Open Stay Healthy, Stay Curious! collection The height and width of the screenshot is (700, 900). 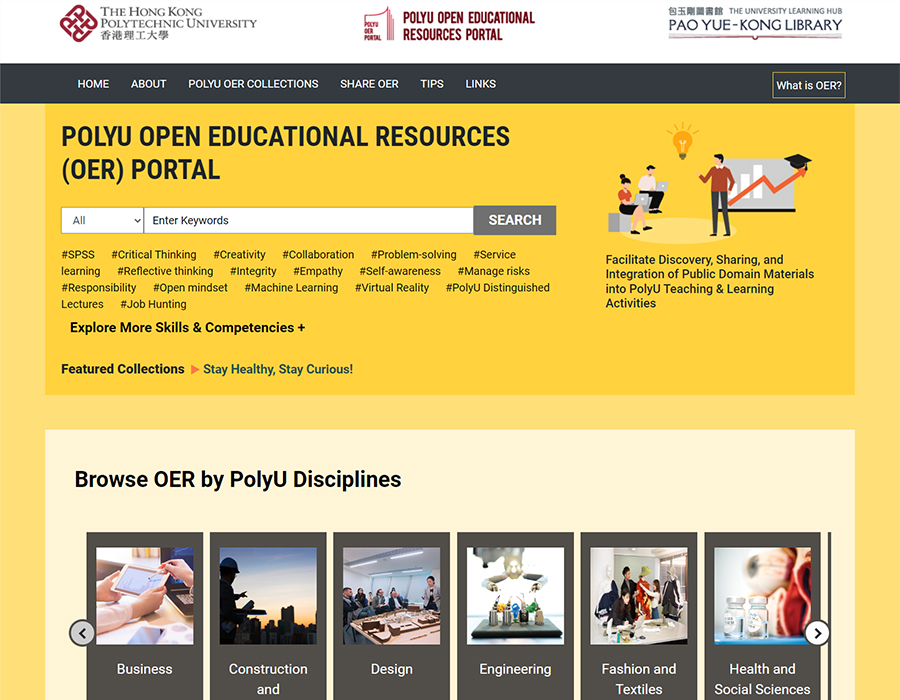[278, 370]
